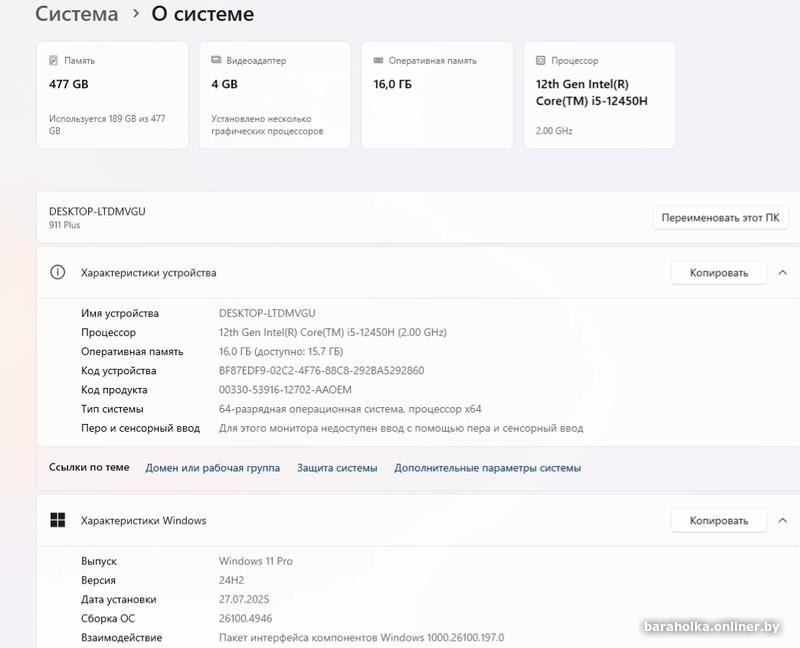Click the Память storage card icon
The image size is (800, 648).
click(53, 60)
